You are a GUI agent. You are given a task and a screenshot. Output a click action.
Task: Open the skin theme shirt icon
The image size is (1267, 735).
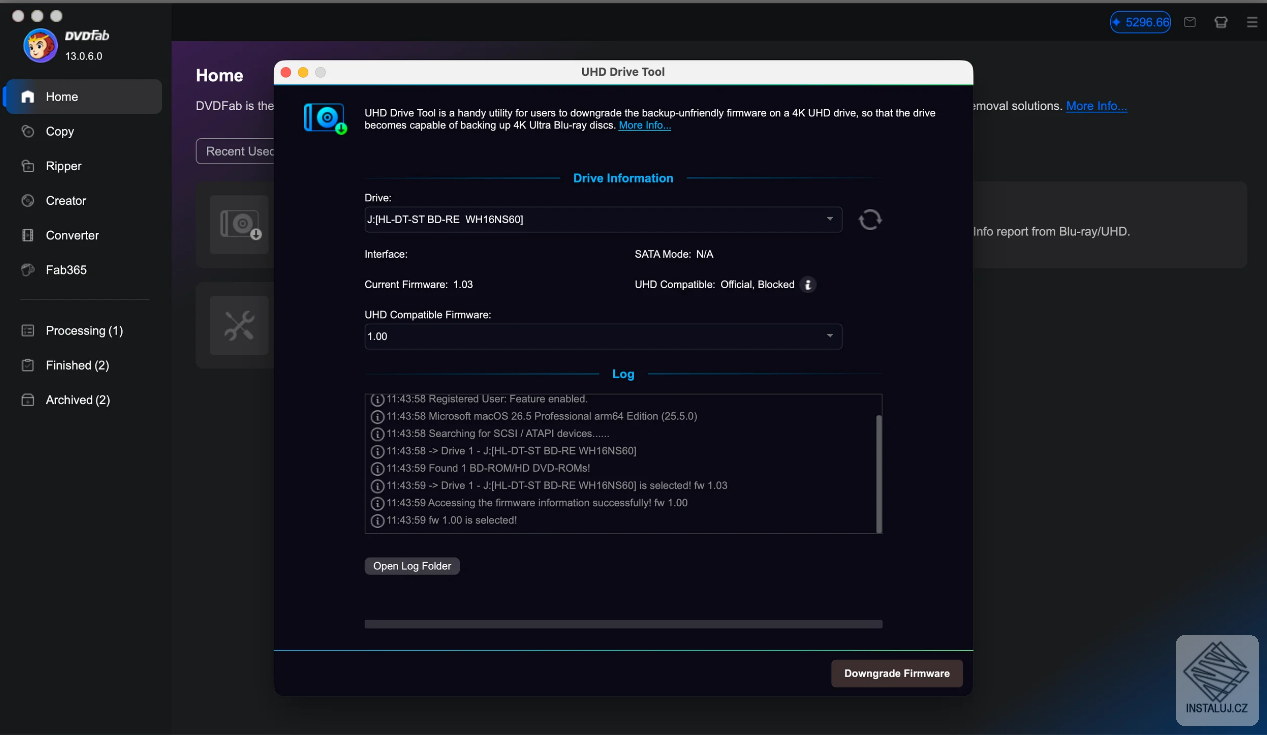pyautogui.click(x=1221, y=22)
